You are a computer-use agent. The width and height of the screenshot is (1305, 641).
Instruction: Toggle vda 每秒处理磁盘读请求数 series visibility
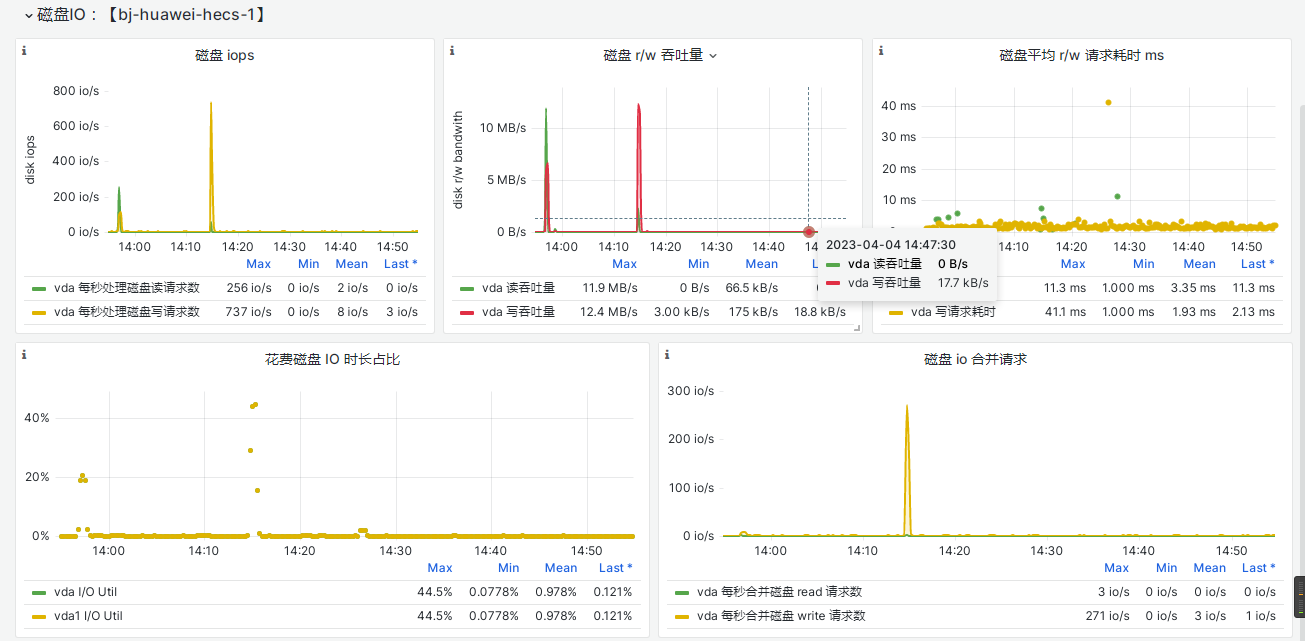(x=125, y=288)
